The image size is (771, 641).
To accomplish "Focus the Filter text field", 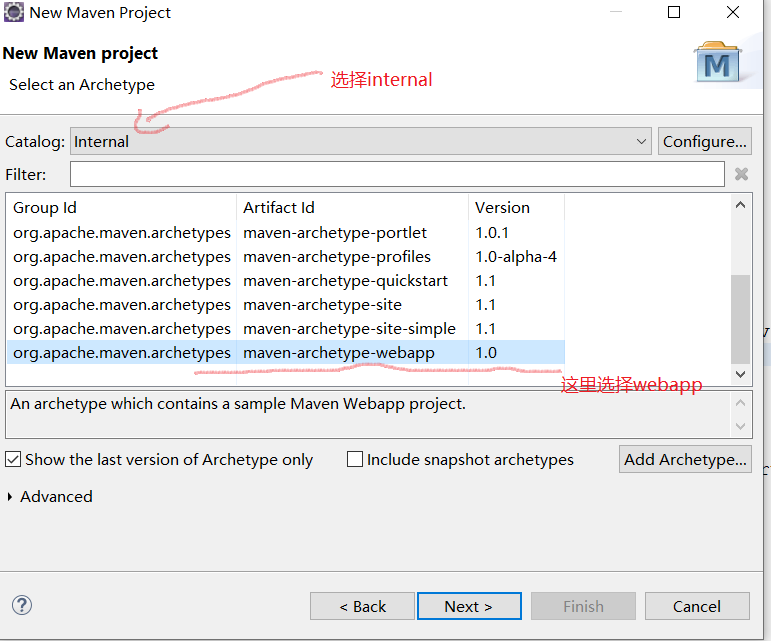I will (x=397, y=174).
